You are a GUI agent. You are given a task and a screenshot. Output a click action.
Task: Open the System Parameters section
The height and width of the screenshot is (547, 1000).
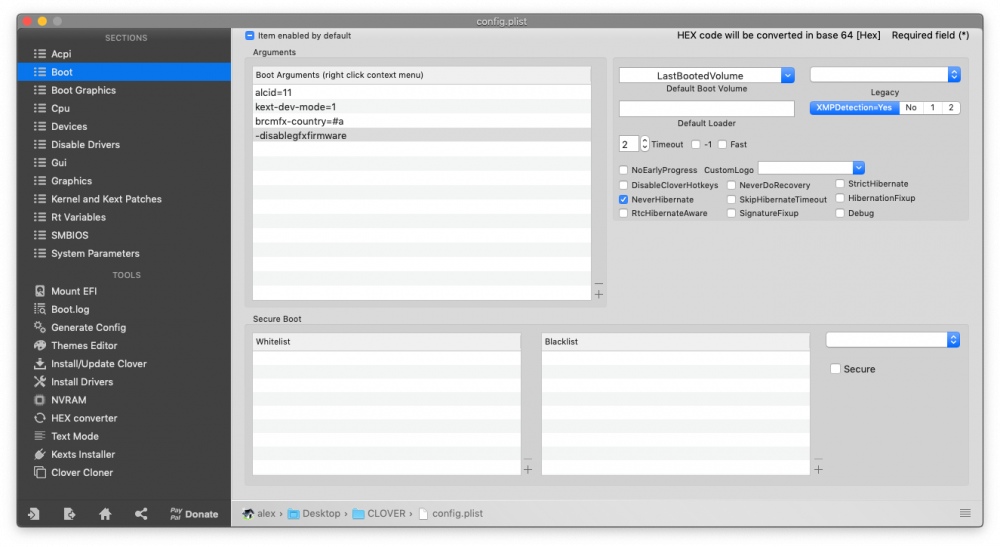coord(95,254)
